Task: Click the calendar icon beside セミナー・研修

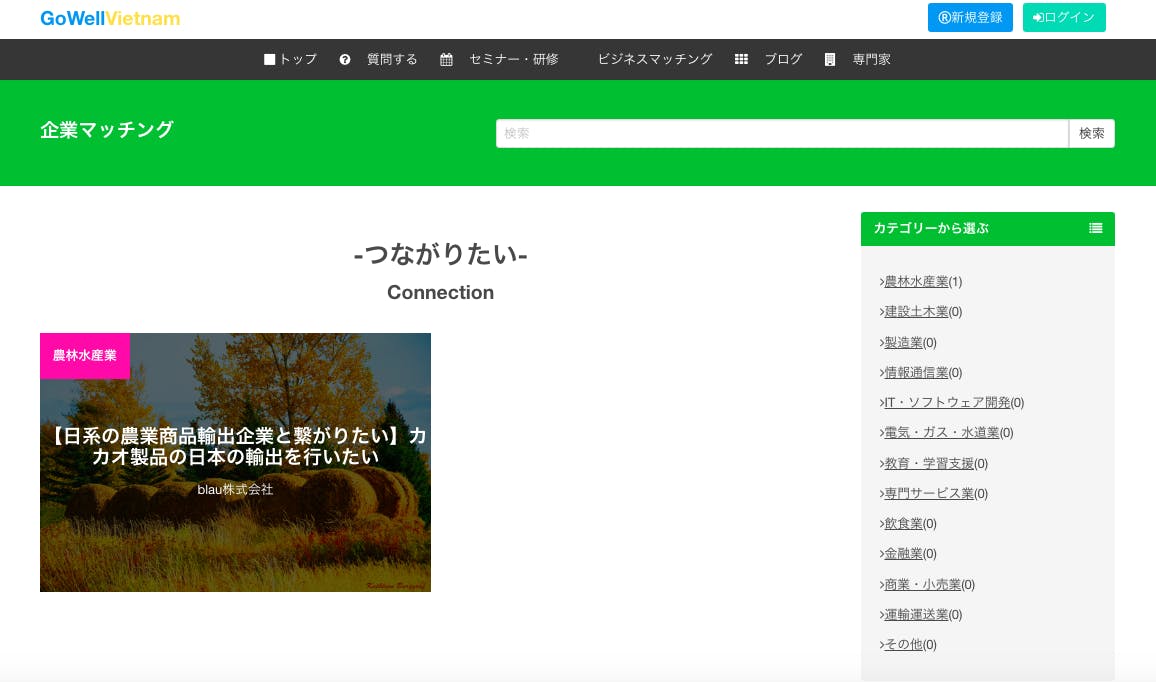Action: [446, 60]
